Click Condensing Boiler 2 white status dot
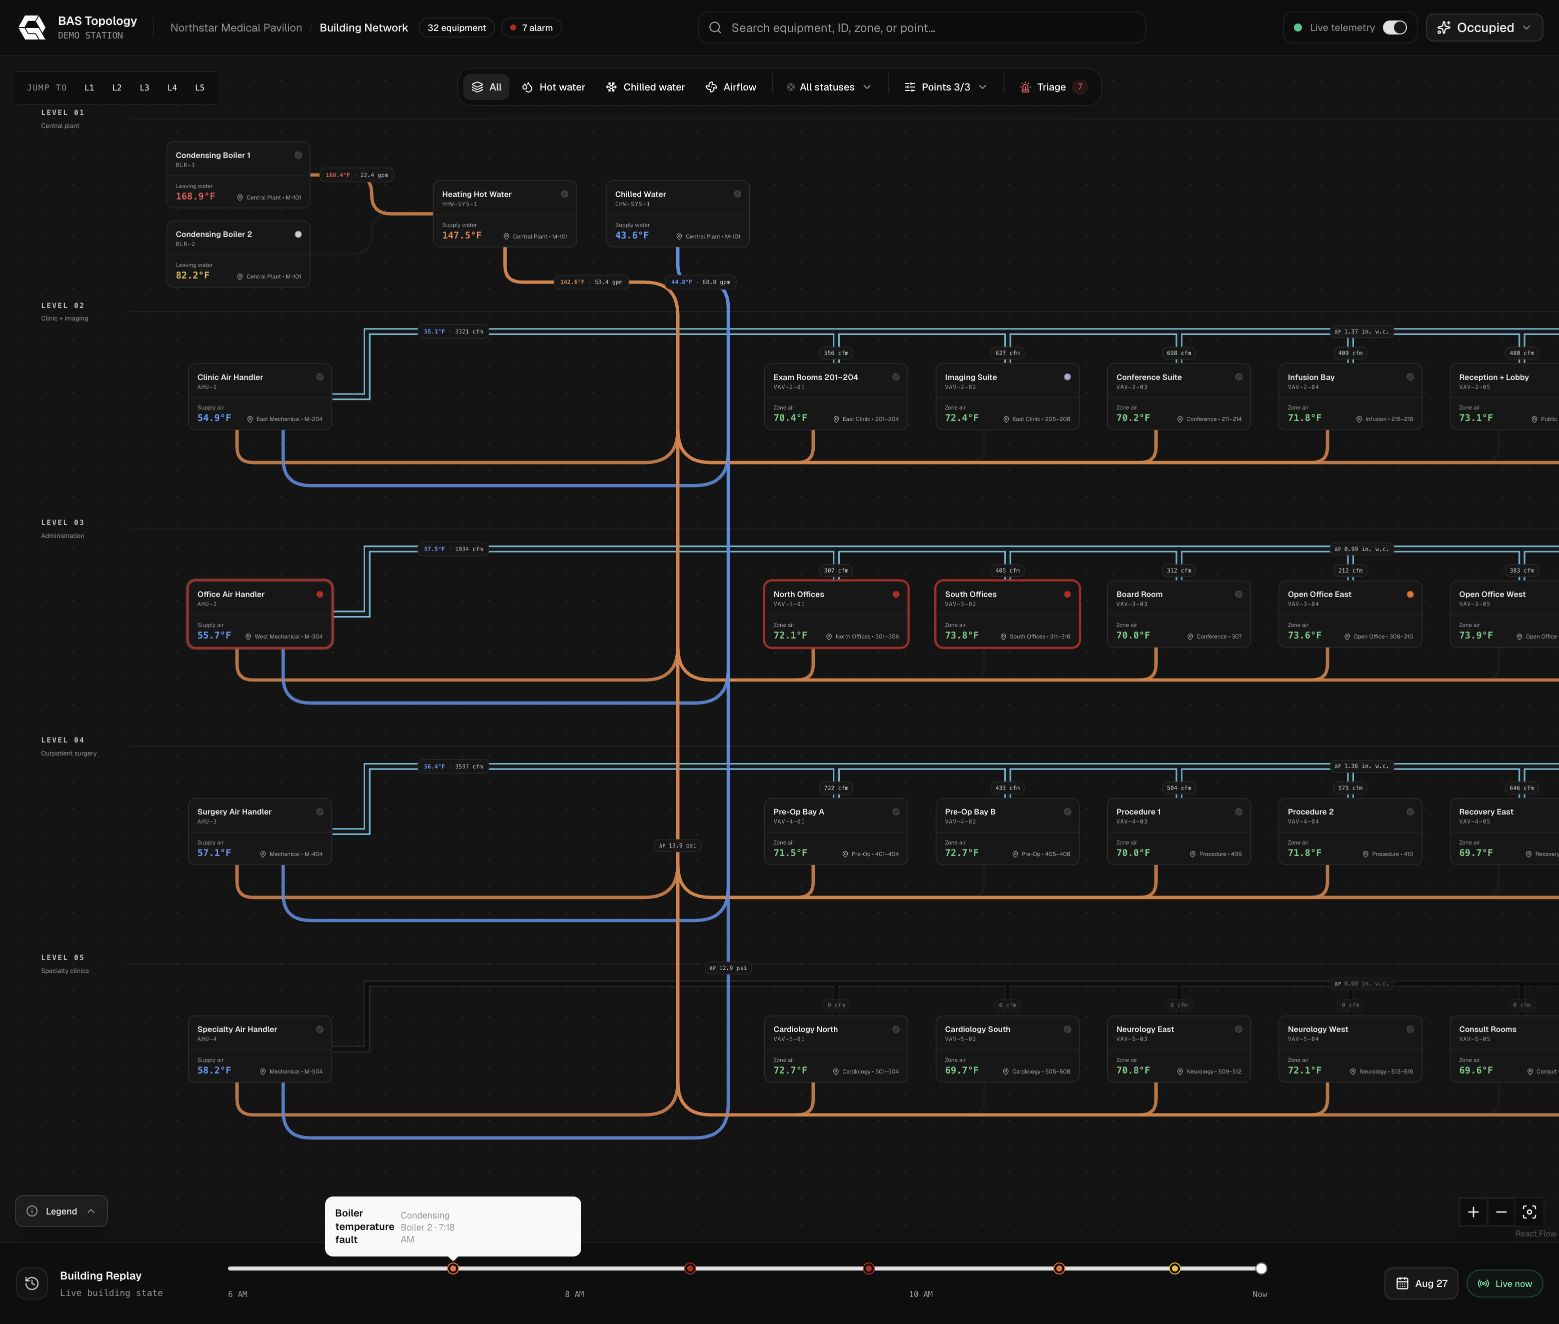The width and height of the screenshot is (1559, 1324). pos(298,234)
